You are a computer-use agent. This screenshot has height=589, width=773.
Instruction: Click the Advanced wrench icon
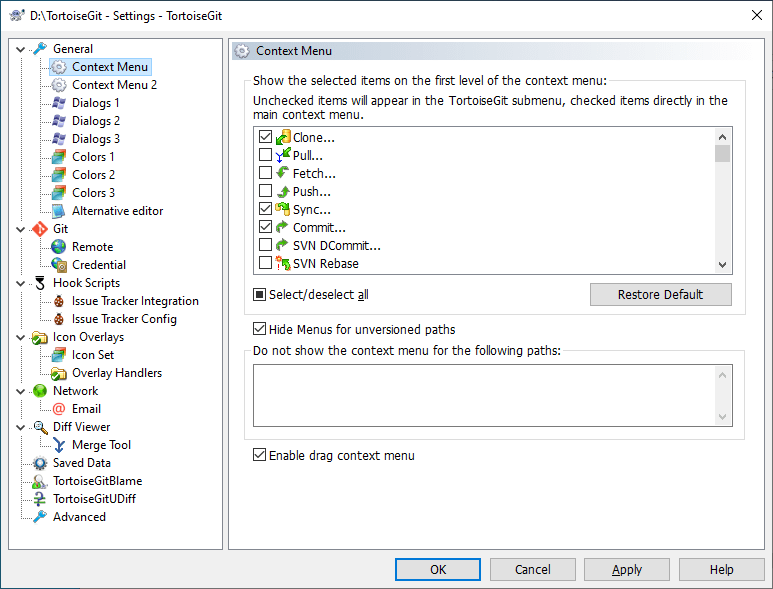40,517
